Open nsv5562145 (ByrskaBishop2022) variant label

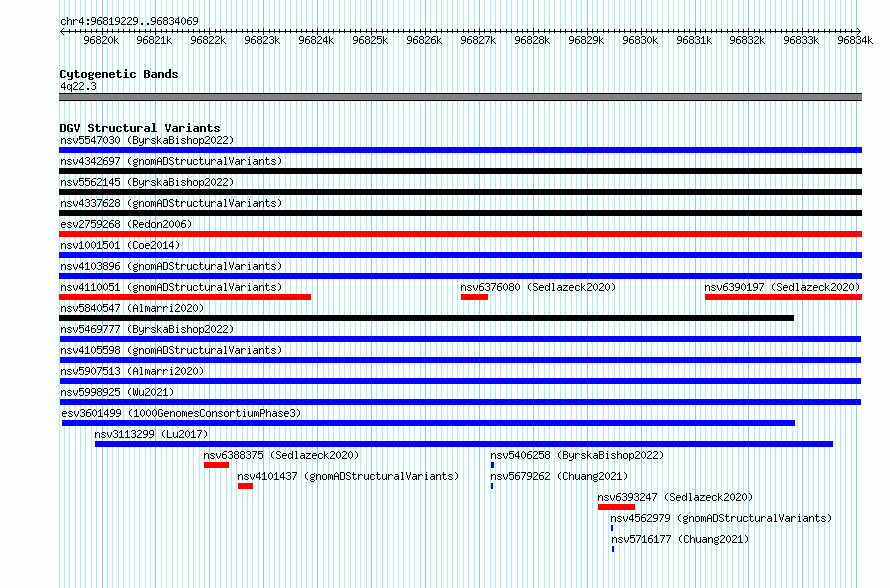(x=147, y=182)
